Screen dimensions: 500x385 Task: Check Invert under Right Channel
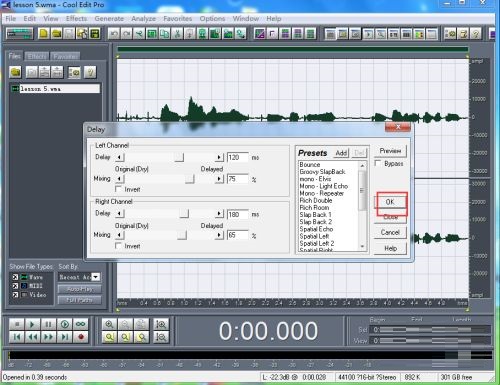tap(118, 246)
